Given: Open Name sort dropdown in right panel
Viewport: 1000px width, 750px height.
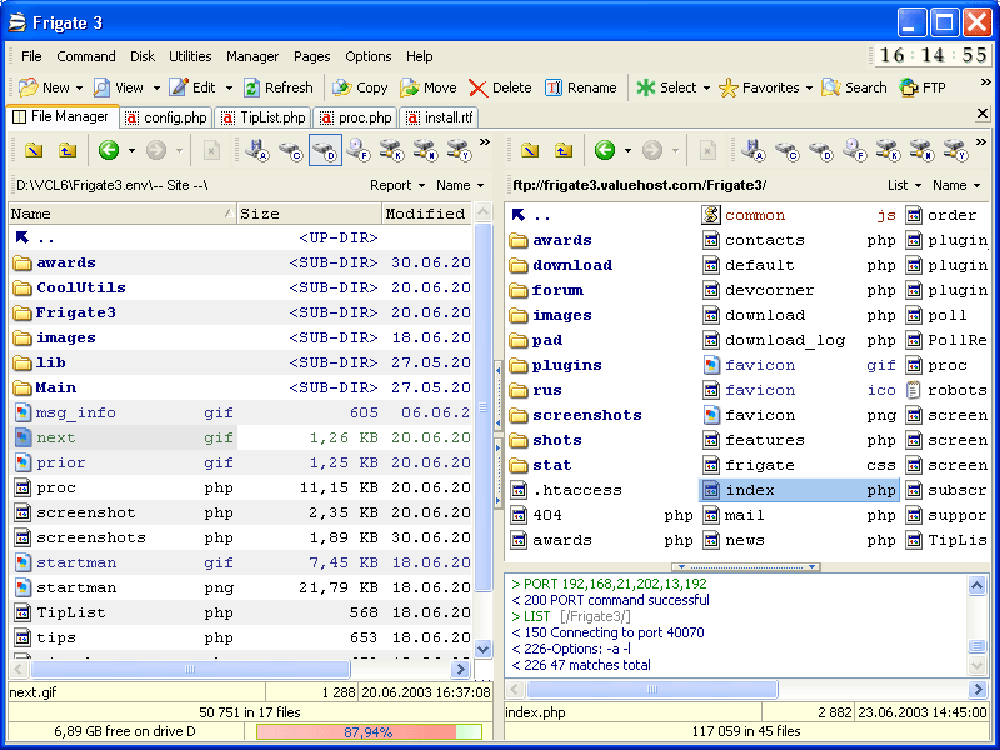Looking at the screenshot, I should [x=956, y=185].
